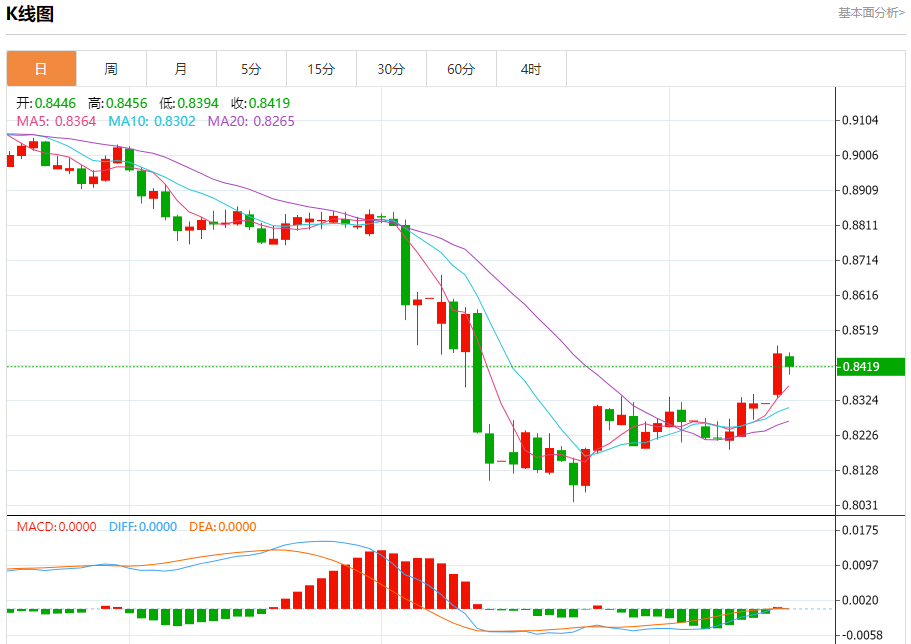Click the 0.9104 price axis label
Screen dimensions: 911x644
point(860,120)
